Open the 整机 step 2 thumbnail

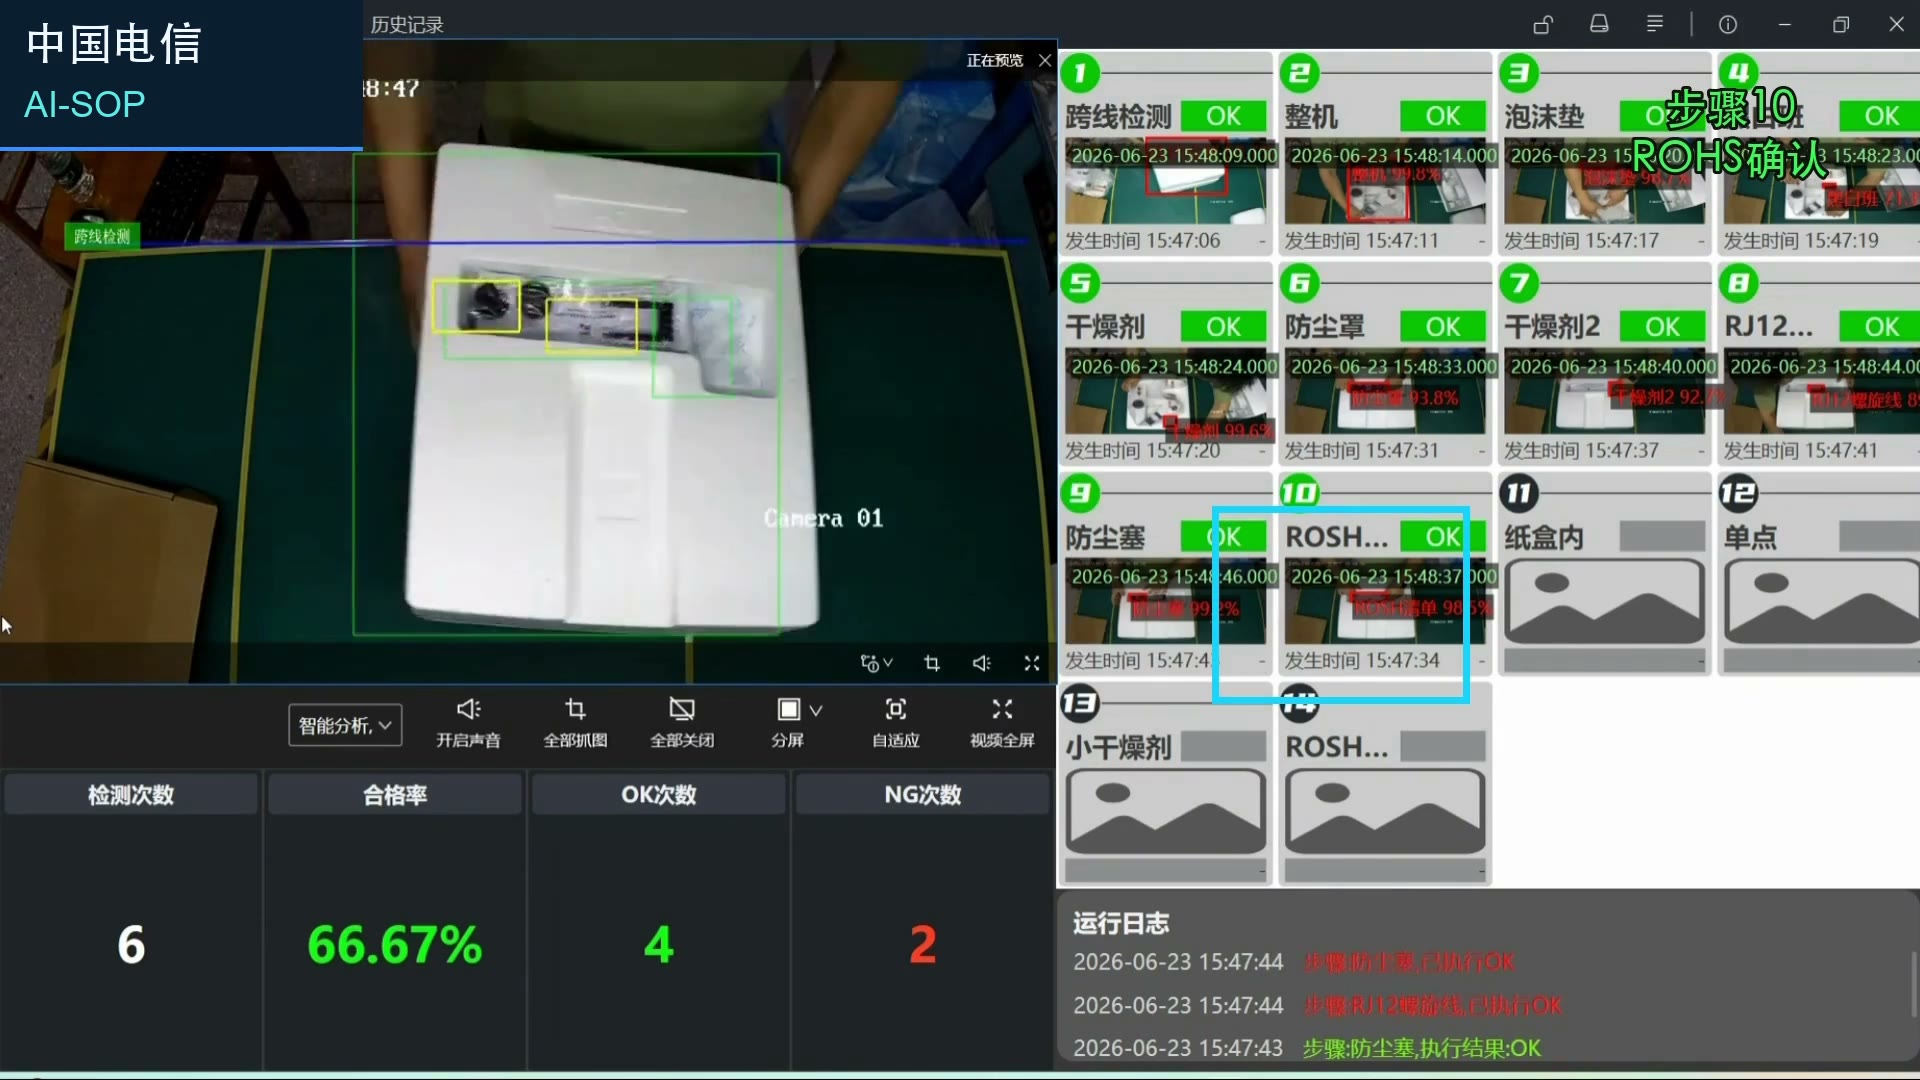1385,183
